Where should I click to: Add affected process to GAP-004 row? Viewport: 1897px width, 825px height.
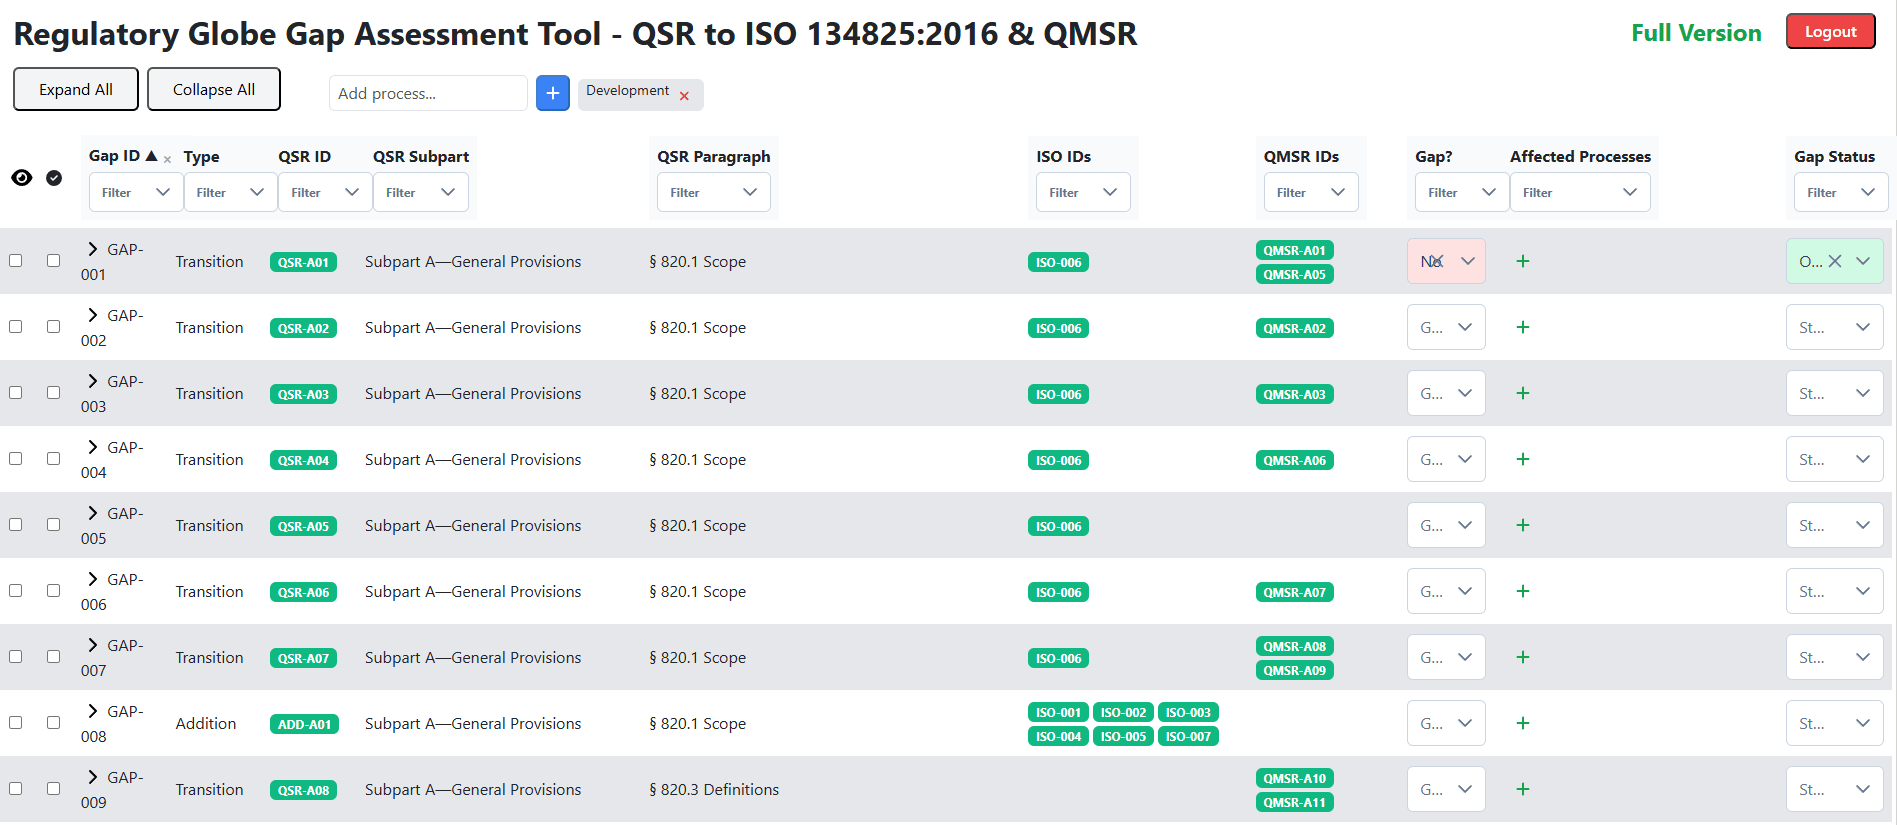(x=1522, y=459)
